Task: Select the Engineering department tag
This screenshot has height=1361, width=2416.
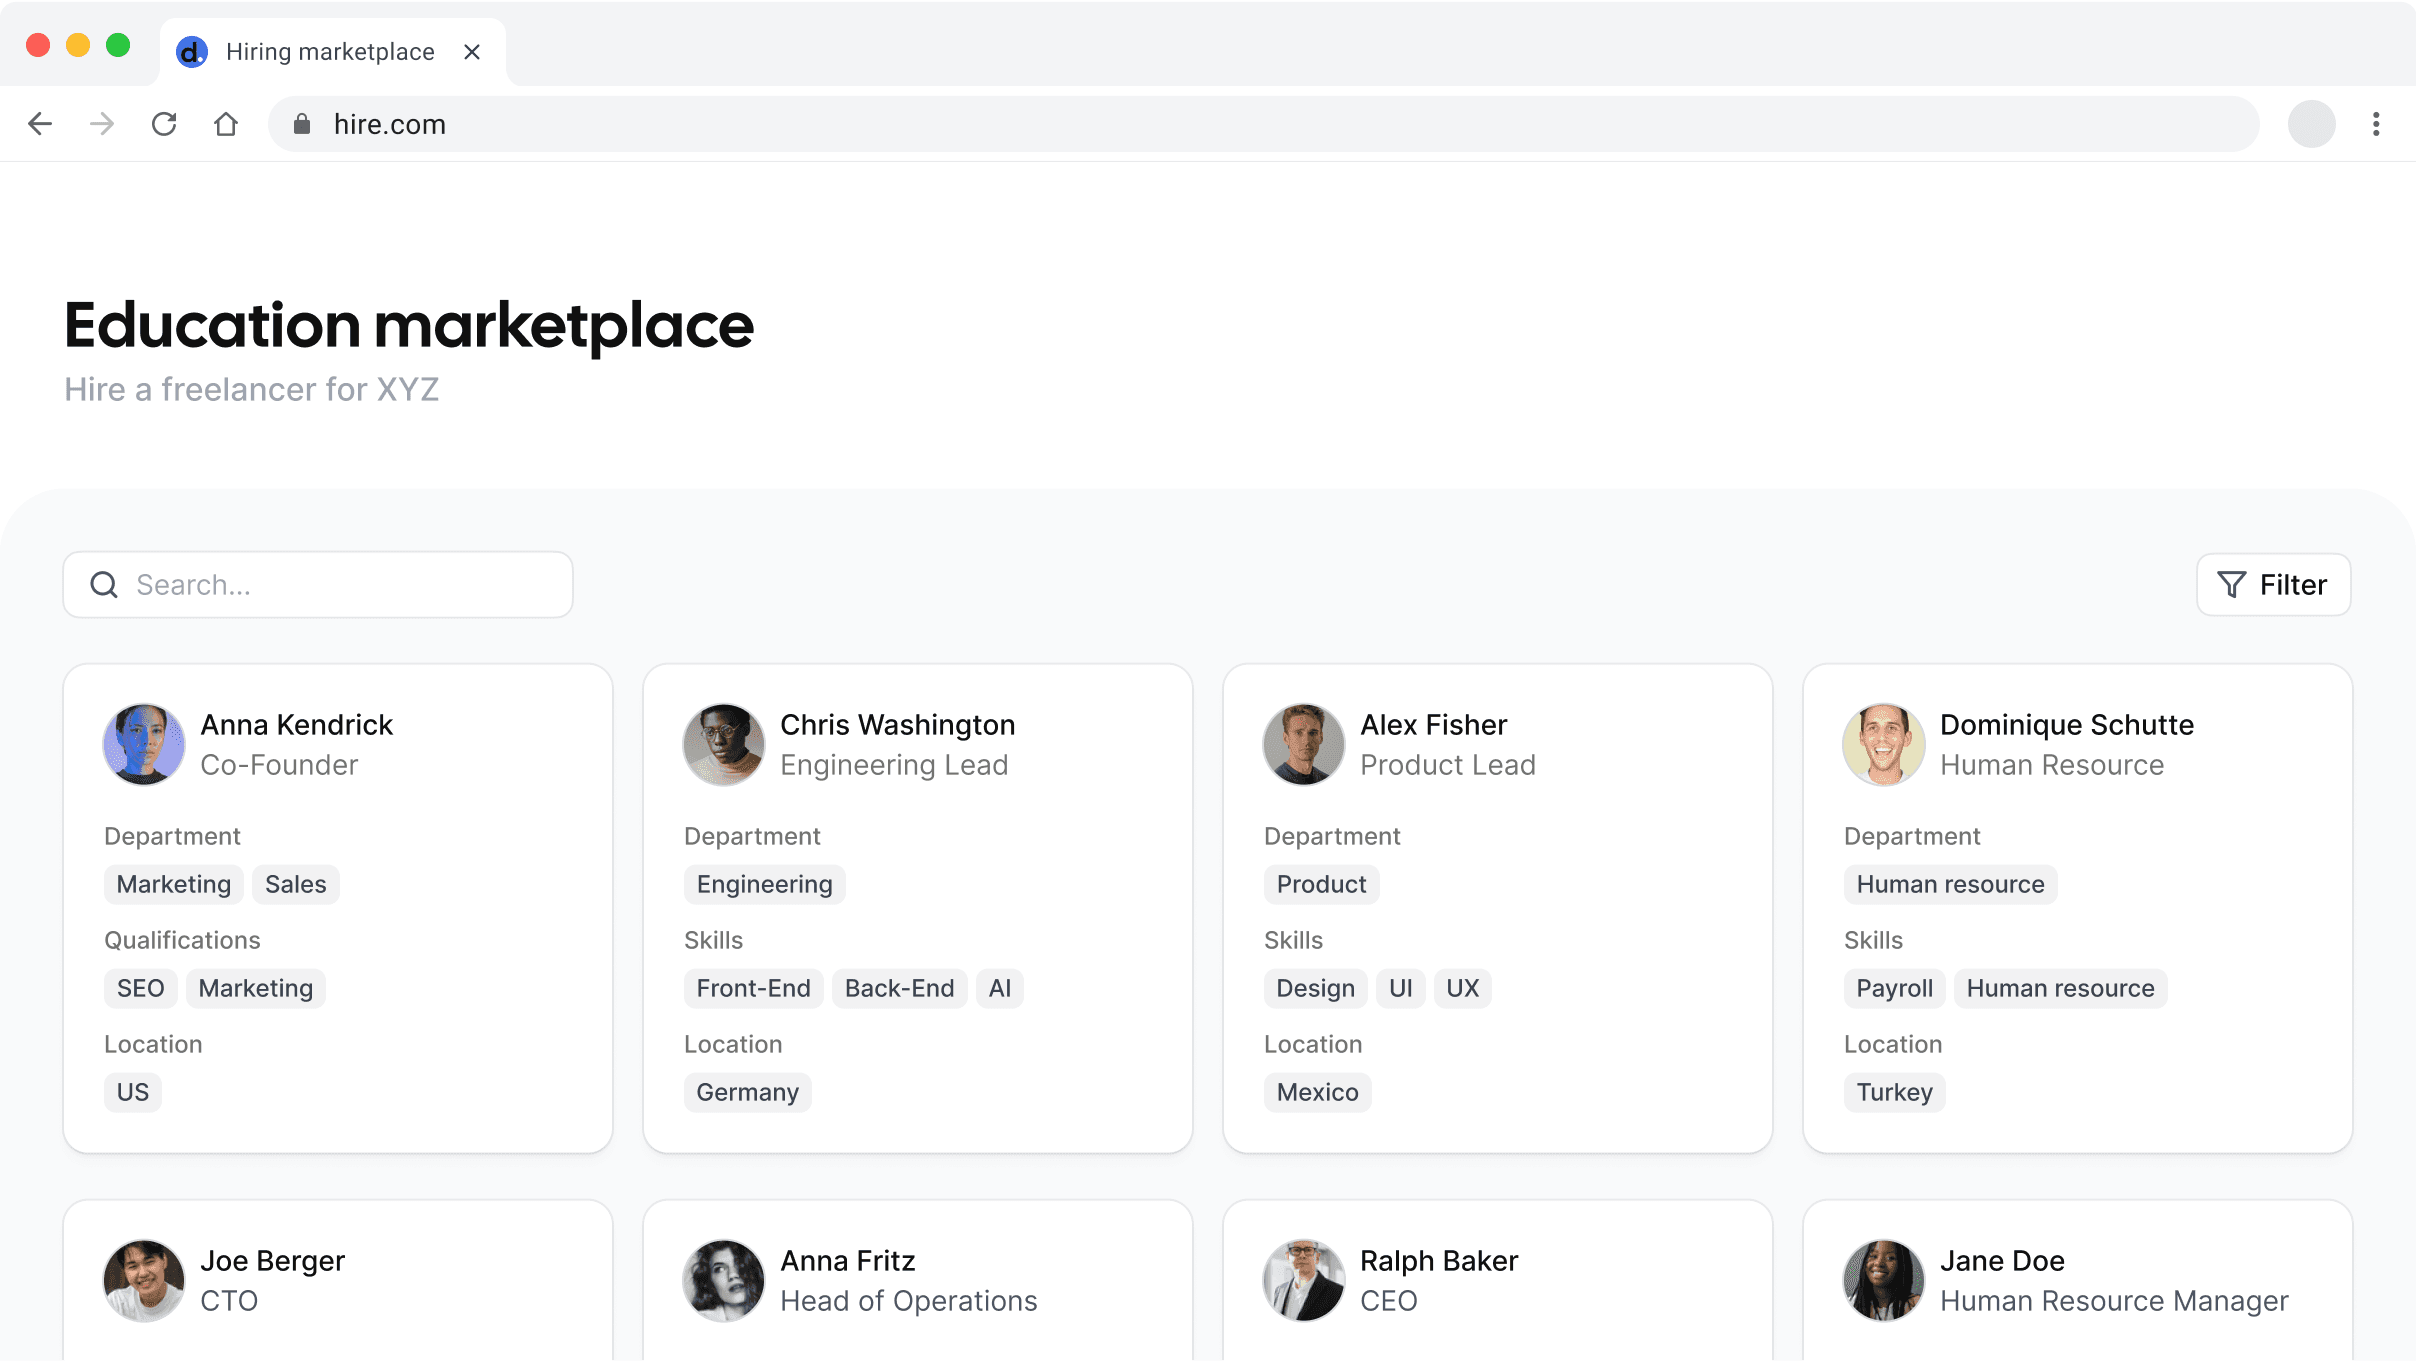Action: click(x=764, y=884)
